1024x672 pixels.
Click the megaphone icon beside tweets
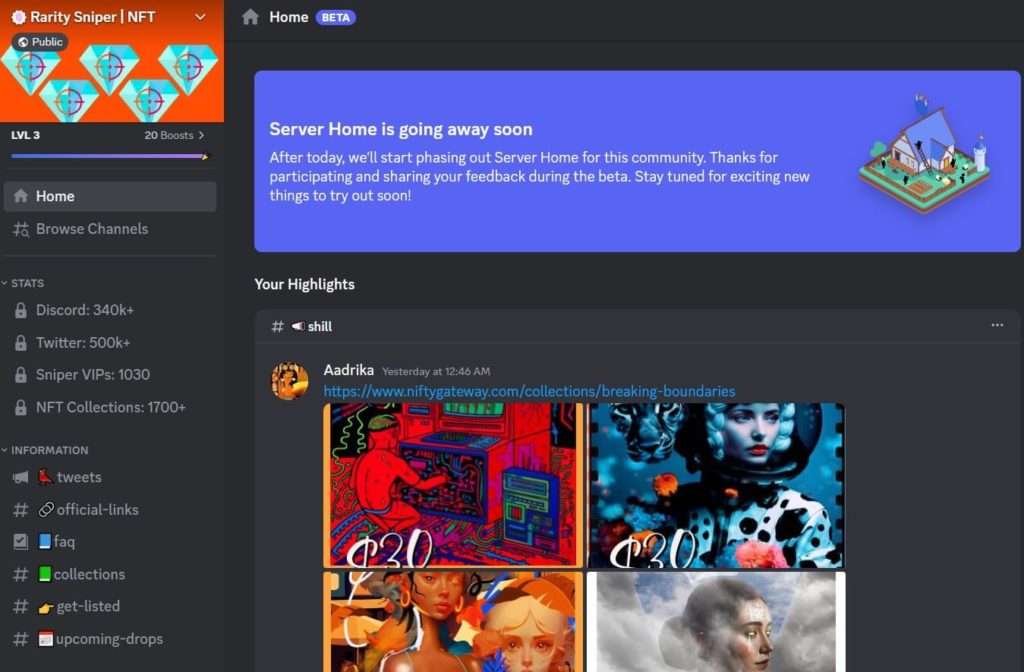pos(21,477)
